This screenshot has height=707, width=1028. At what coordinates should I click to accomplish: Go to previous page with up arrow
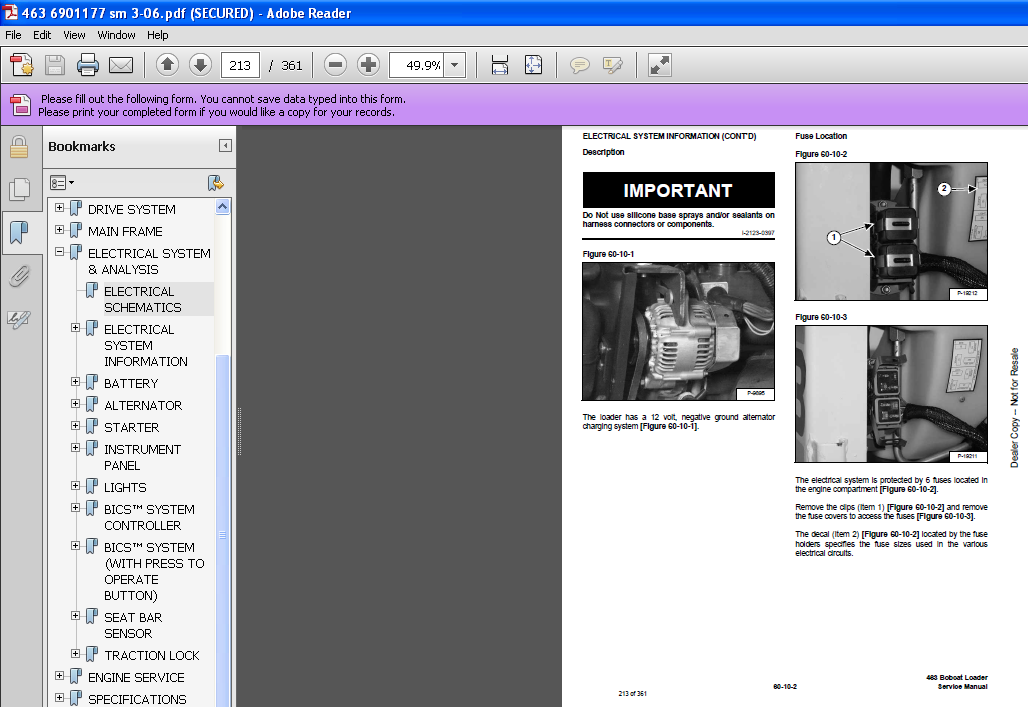(x=167, y=65)
